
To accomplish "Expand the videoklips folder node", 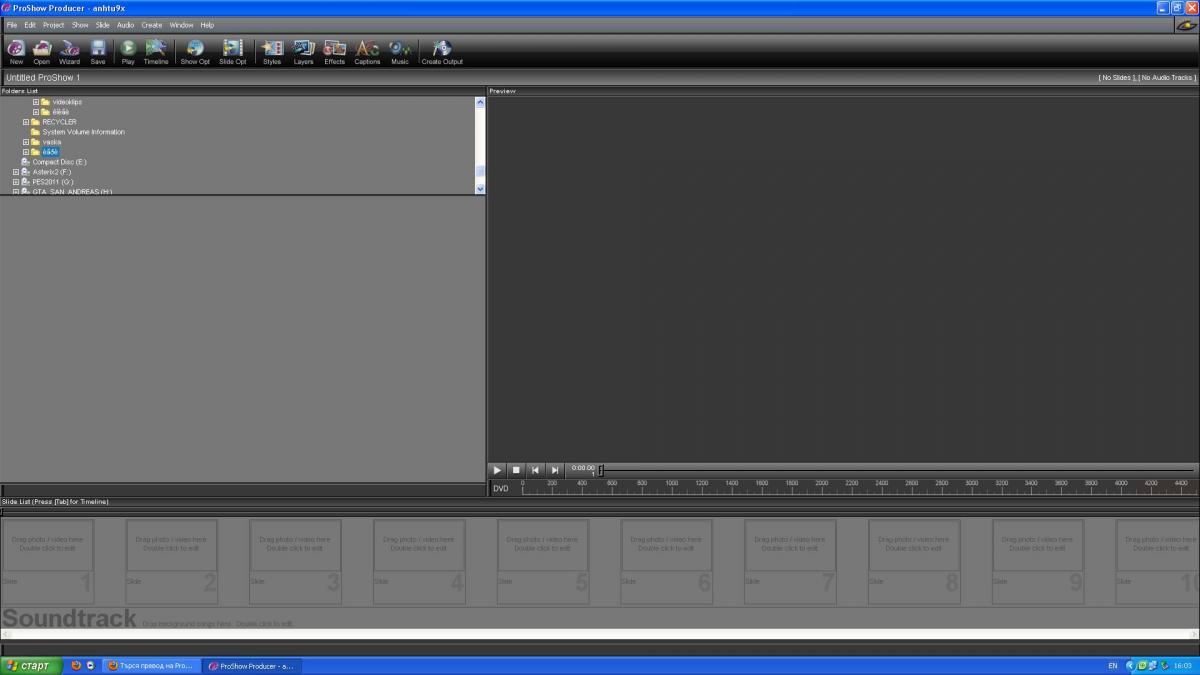I will pyautogui.click(x=36, y=102).
